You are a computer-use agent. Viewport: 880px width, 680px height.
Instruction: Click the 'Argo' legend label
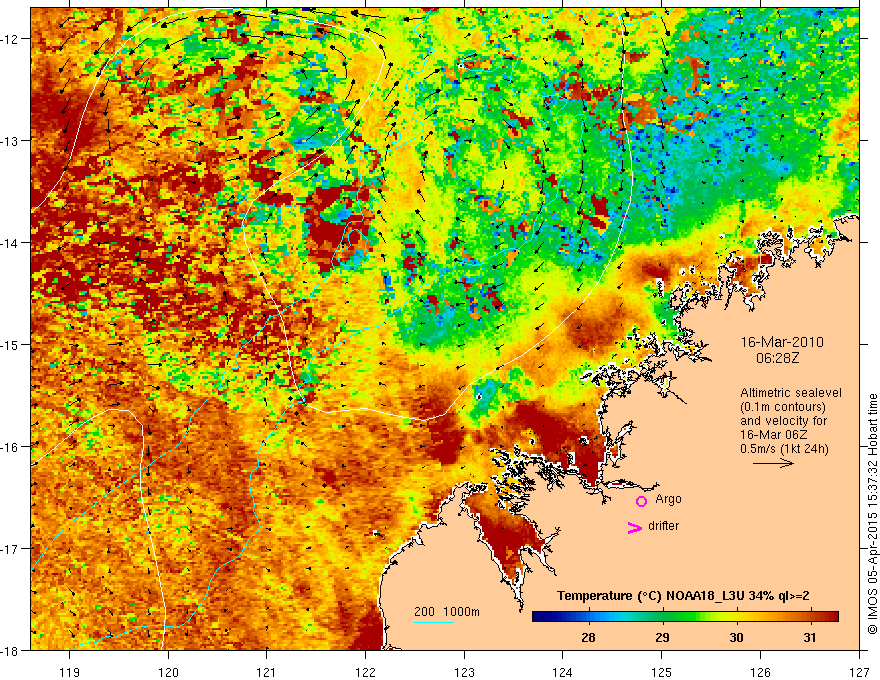pos(668,499)
